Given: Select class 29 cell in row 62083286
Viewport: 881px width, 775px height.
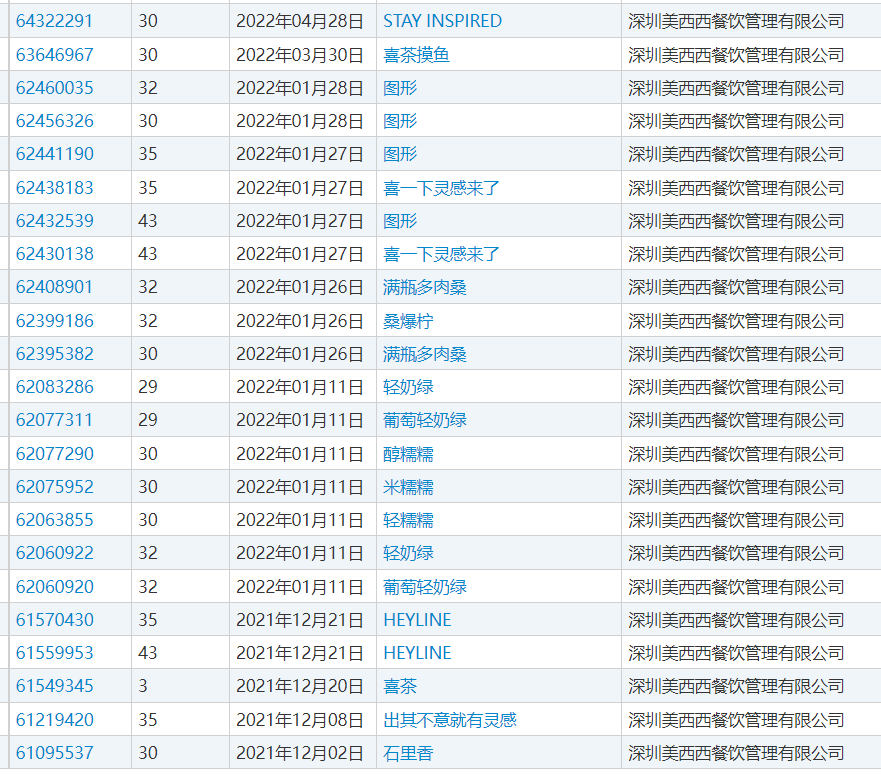Looking at the screenshot, I should click(180, 387).
